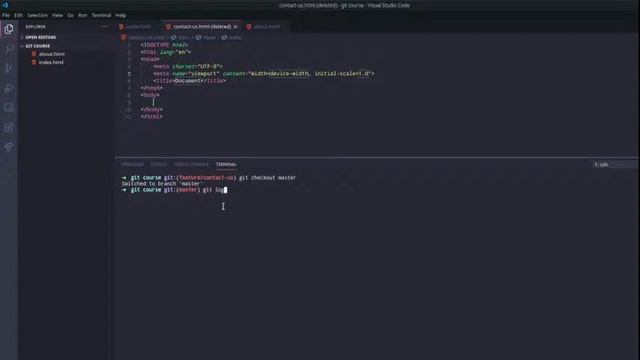Open about.html in the file tree
This screenshot has height=360, width=640.
(x=52, y=54)
